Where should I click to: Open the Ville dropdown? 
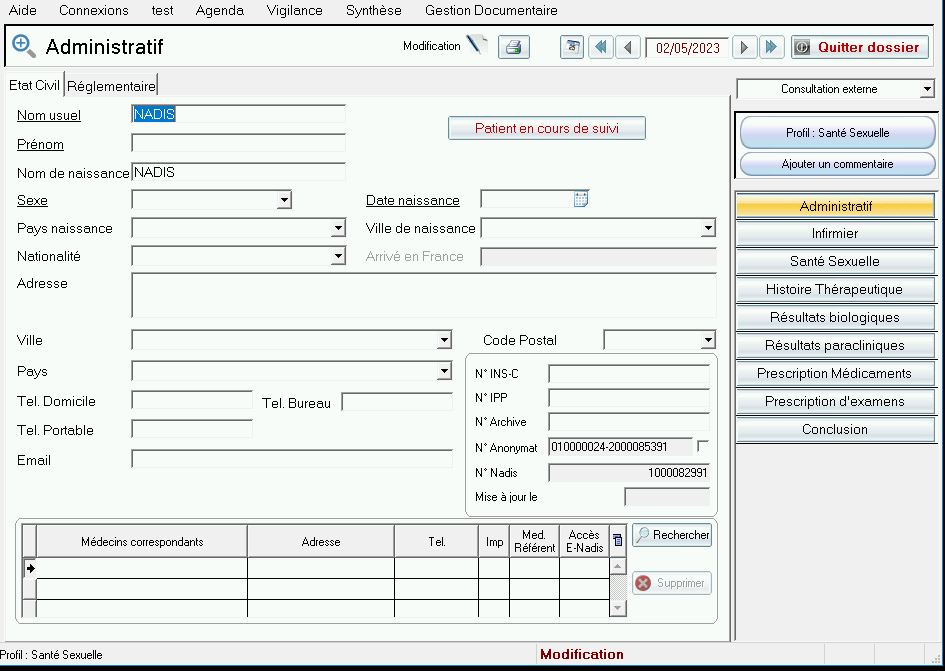click(444, 340)
